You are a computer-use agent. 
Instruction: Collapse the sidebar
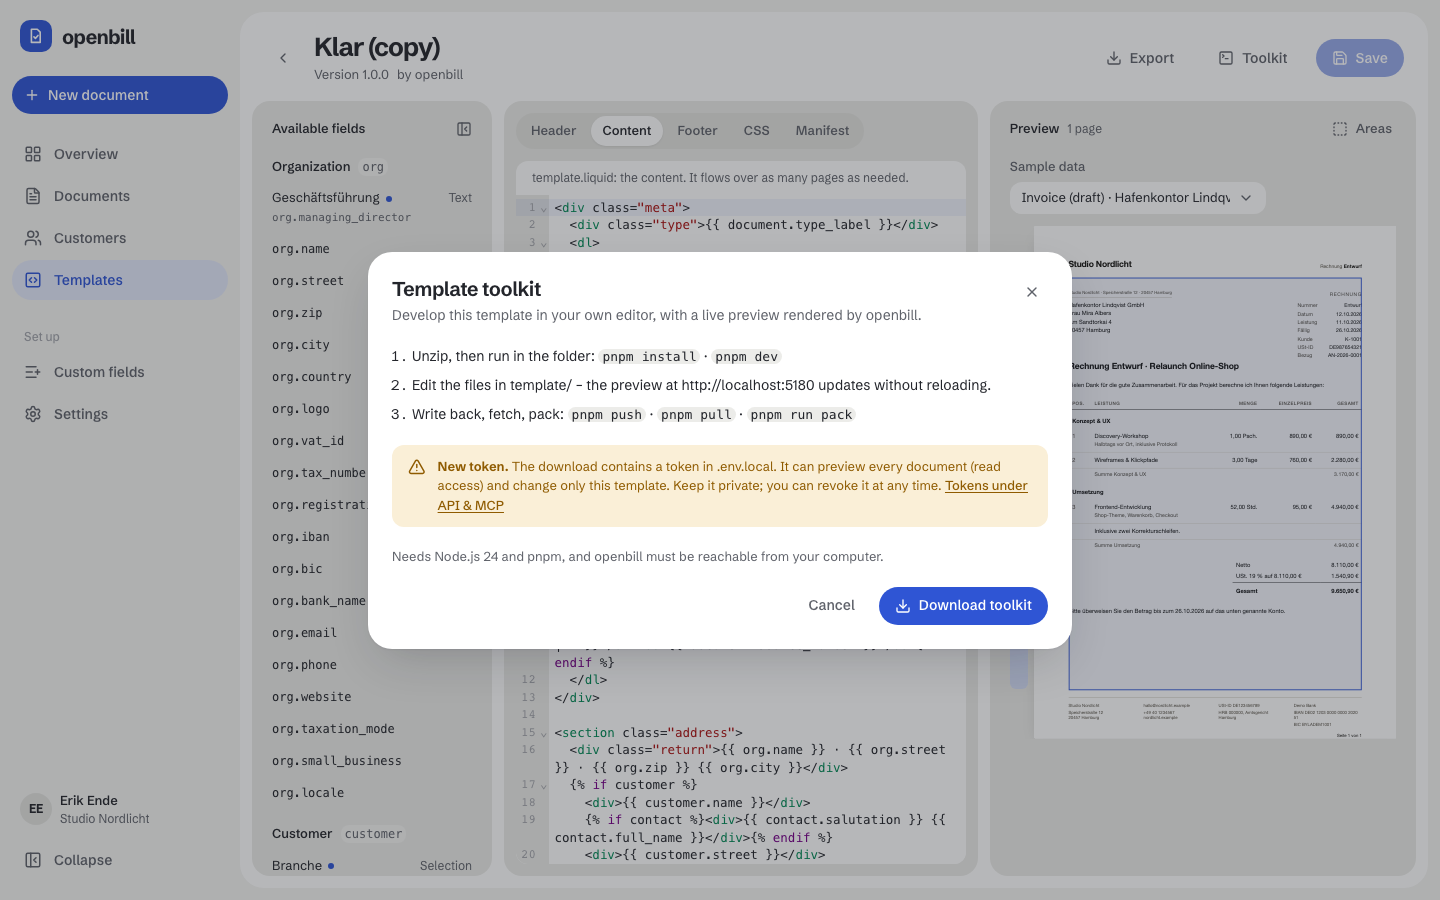click(120, 860)
